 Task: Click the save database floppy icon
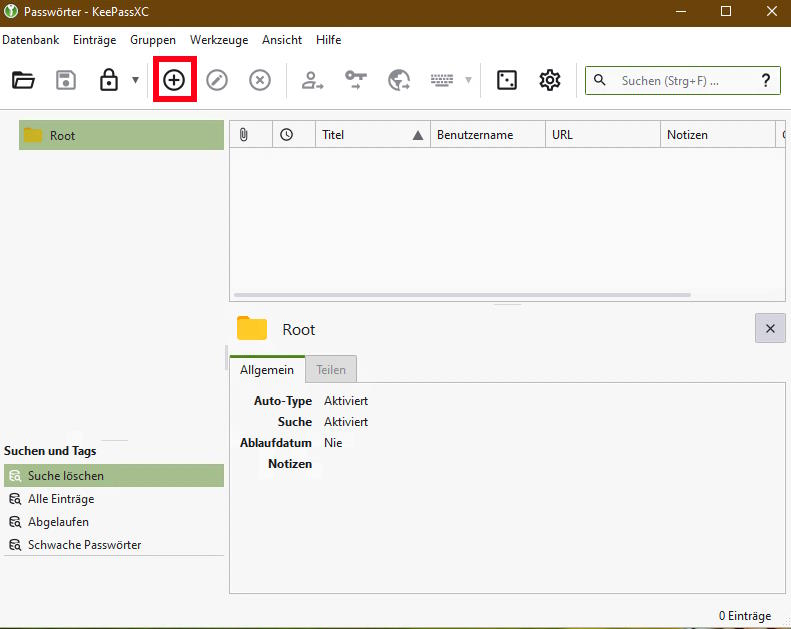66,81
